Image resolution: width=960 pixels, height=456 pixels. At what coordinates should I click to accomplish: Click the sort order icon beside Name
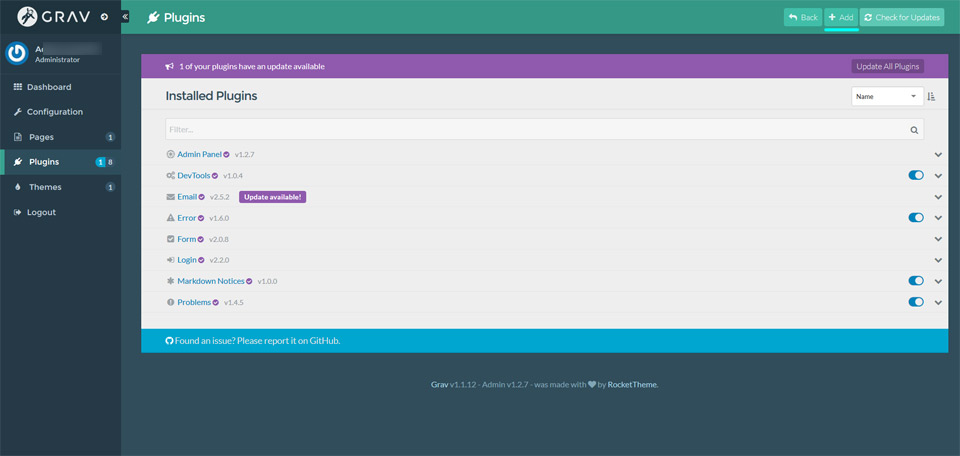point(931,96)
